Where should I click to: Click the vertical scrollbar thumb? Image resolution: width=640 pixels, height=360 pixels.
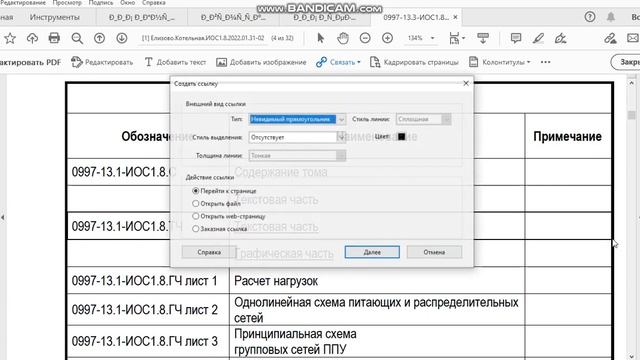[x=631, y=114]
